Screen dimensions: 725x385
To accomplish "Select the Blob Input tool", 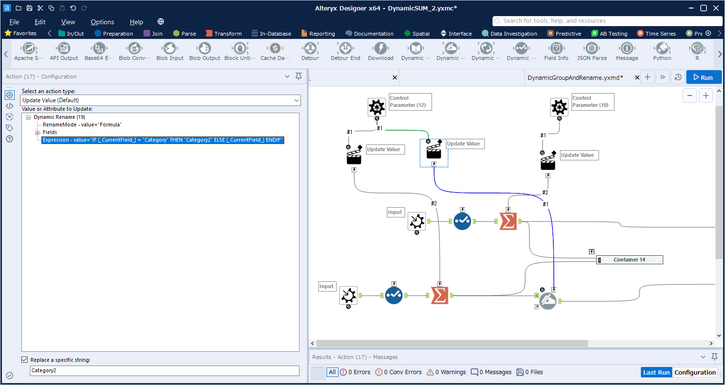I will pyautogui.click(x=170, y=51).
